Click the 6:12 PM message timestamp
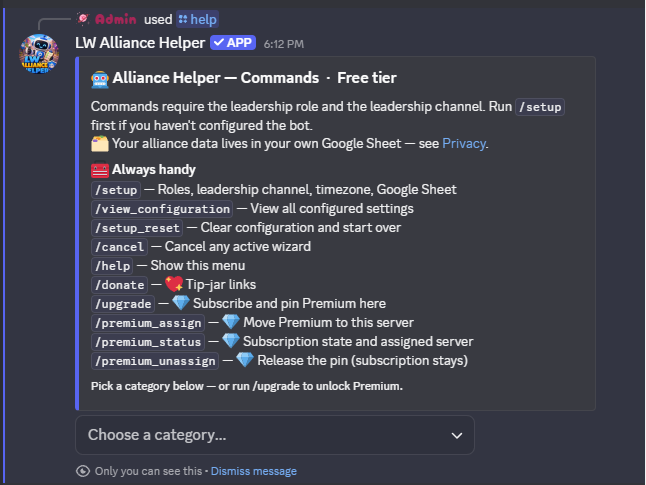Viewport: 646px width, 485px height. (x=284, y=44)
